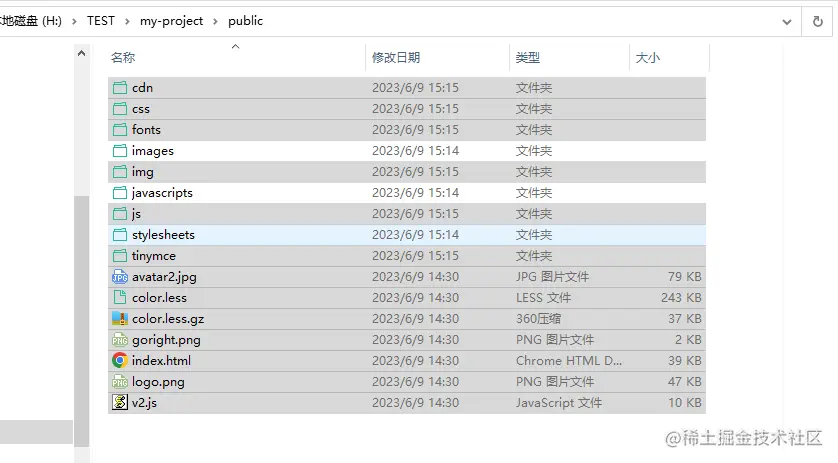This screenshot has width=838, height=463.
Task: Select the file name index.html
Action: tap(161, 361)
